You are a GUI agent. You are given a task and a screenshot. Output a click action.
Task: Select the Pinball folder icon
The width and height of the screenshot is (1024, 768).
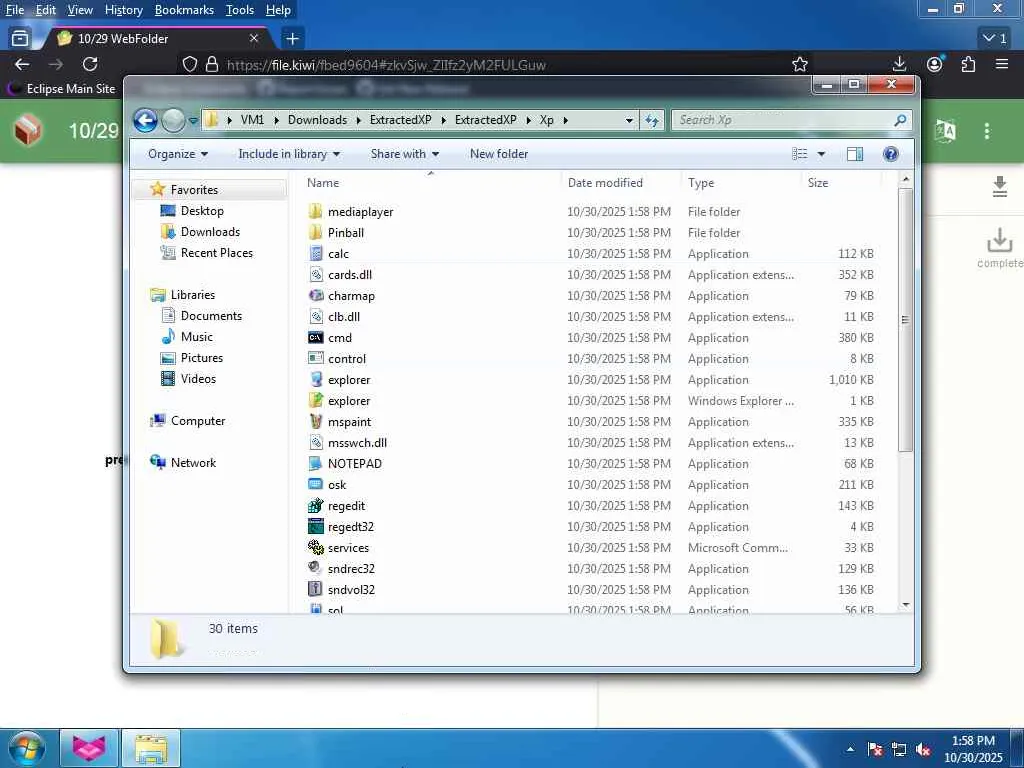click(x=316, y=232)
